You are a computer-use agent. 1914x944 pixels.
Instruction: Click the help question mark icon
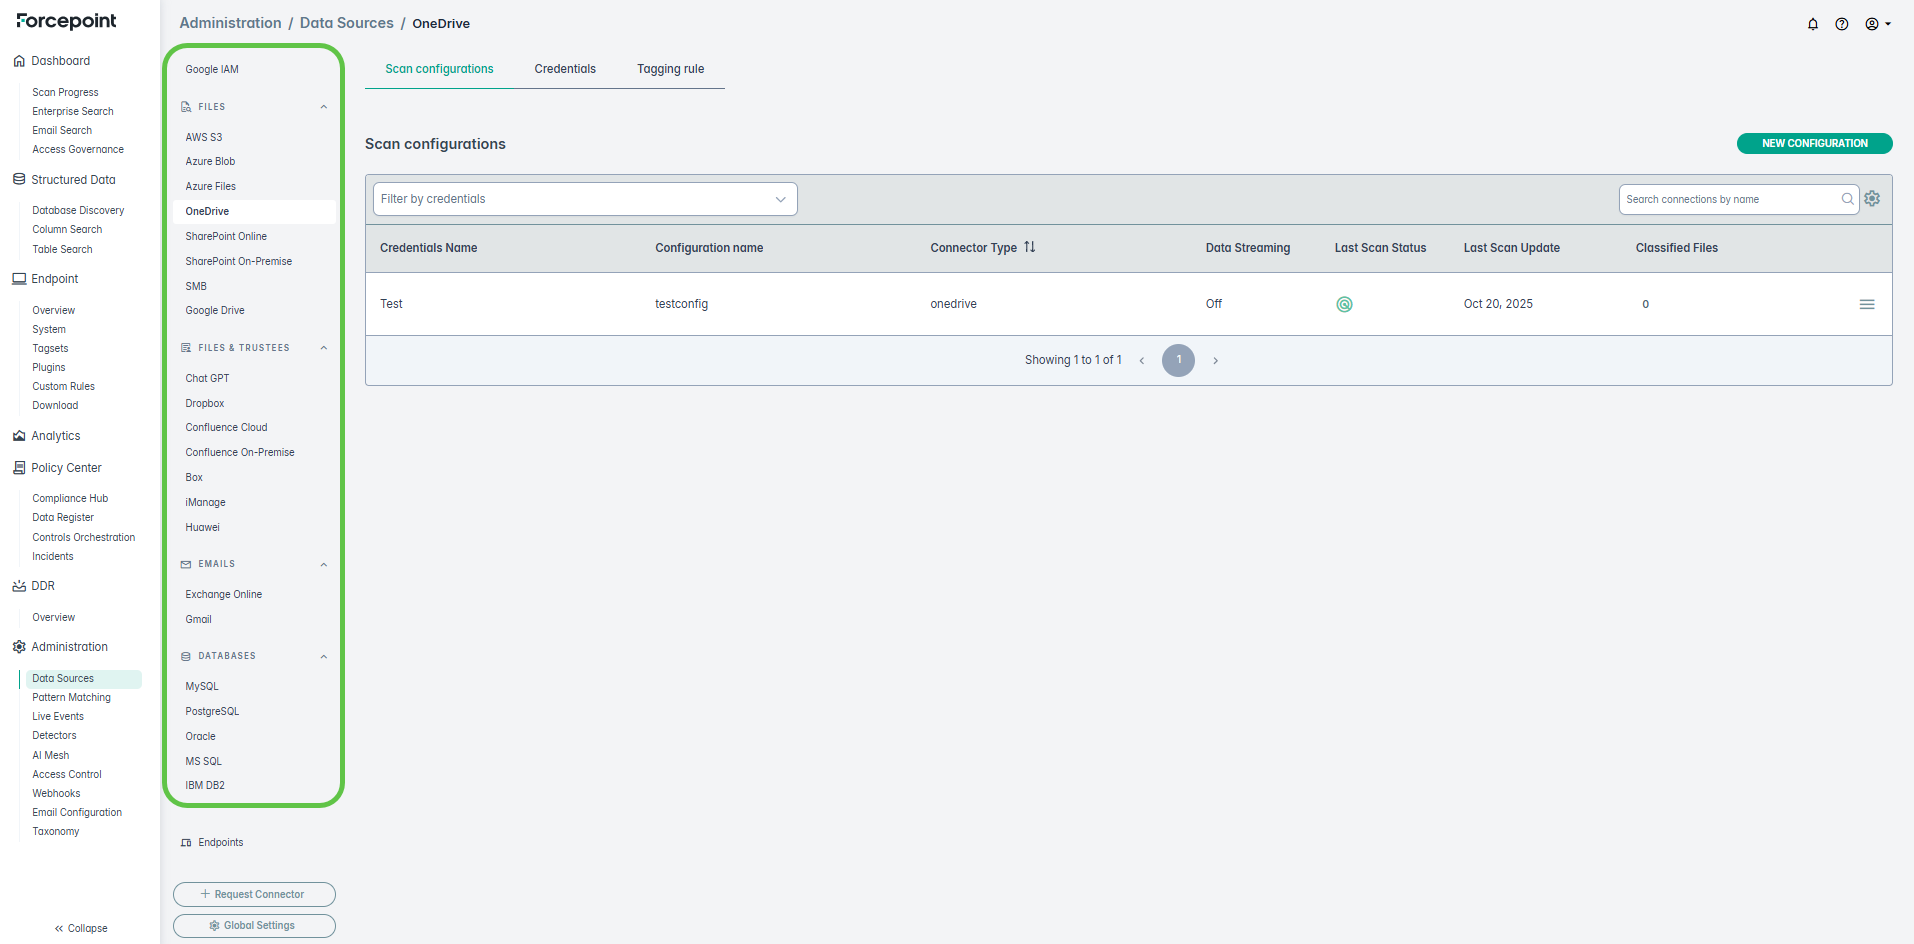[x=1841, y=24]
